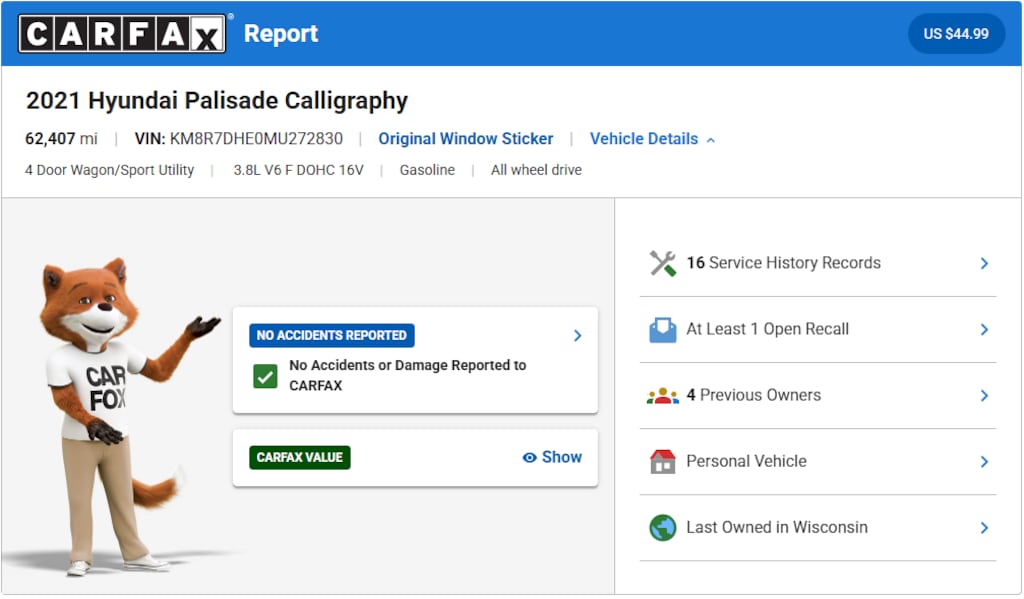Image resolution: width=1024 pixels, height=599 pixels.
Task: Click the globe icon for last owned location
Action: (662, 527)
